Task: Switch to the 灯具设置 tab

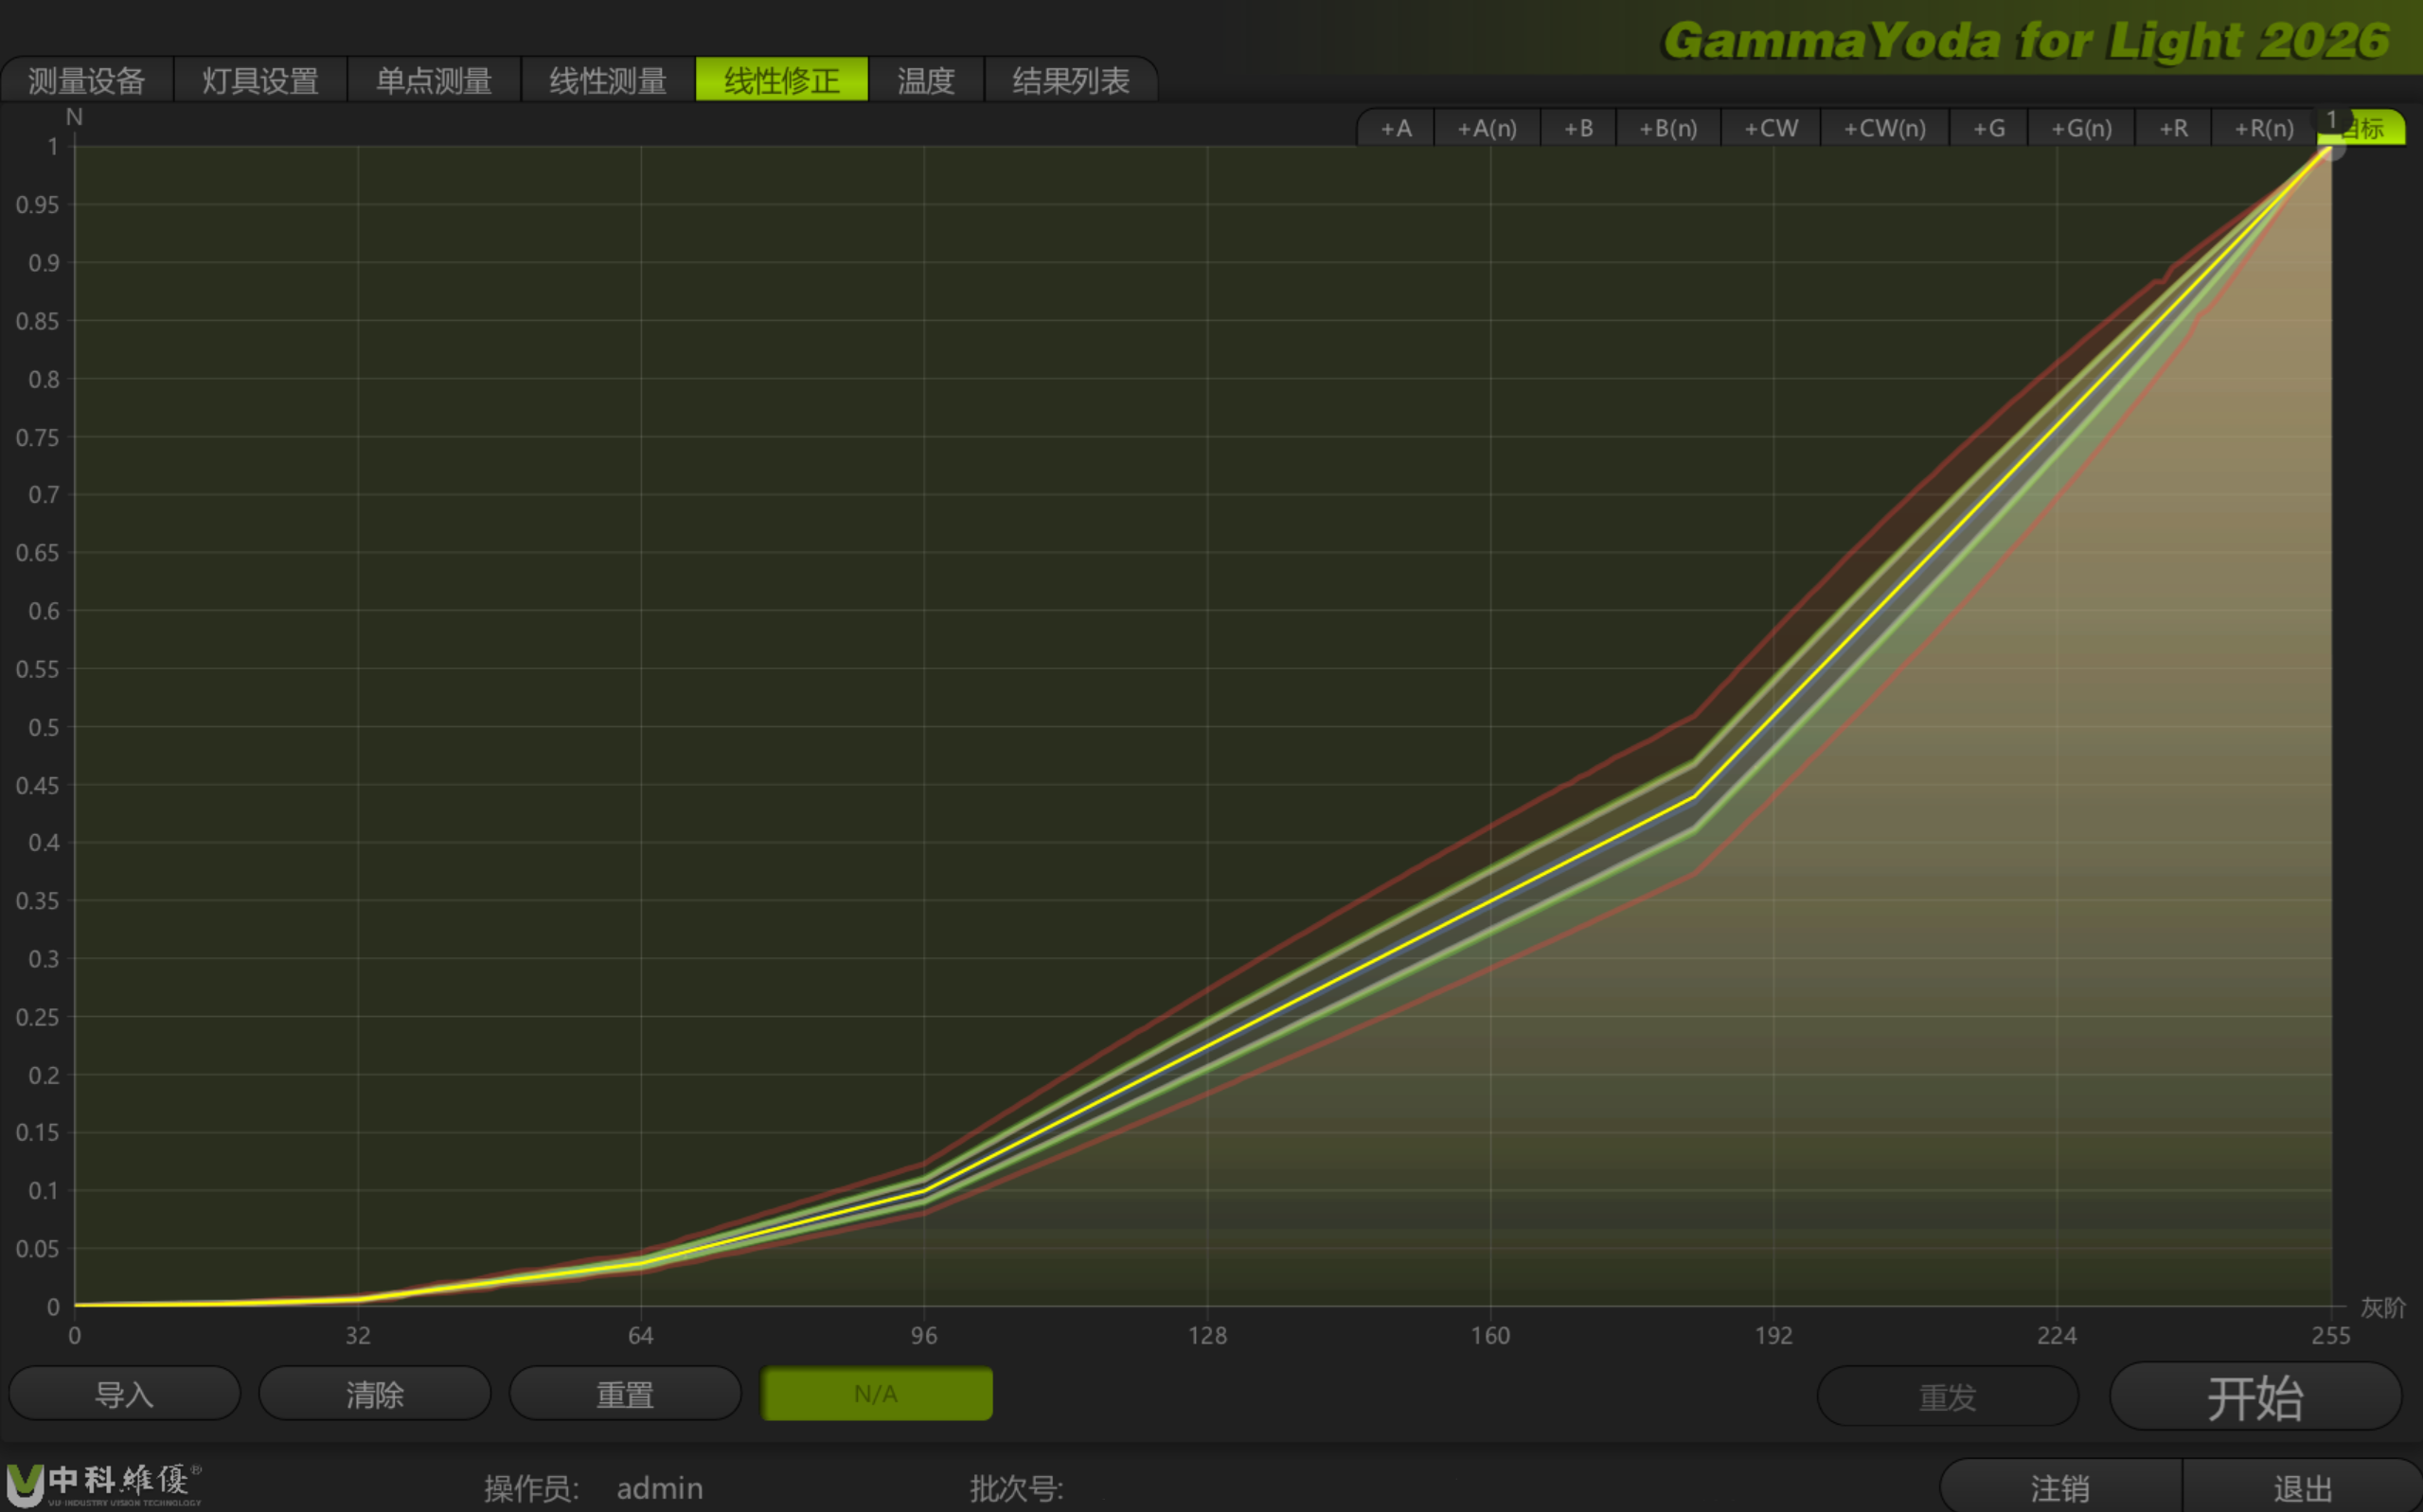Action: click(x=260, y=80)
